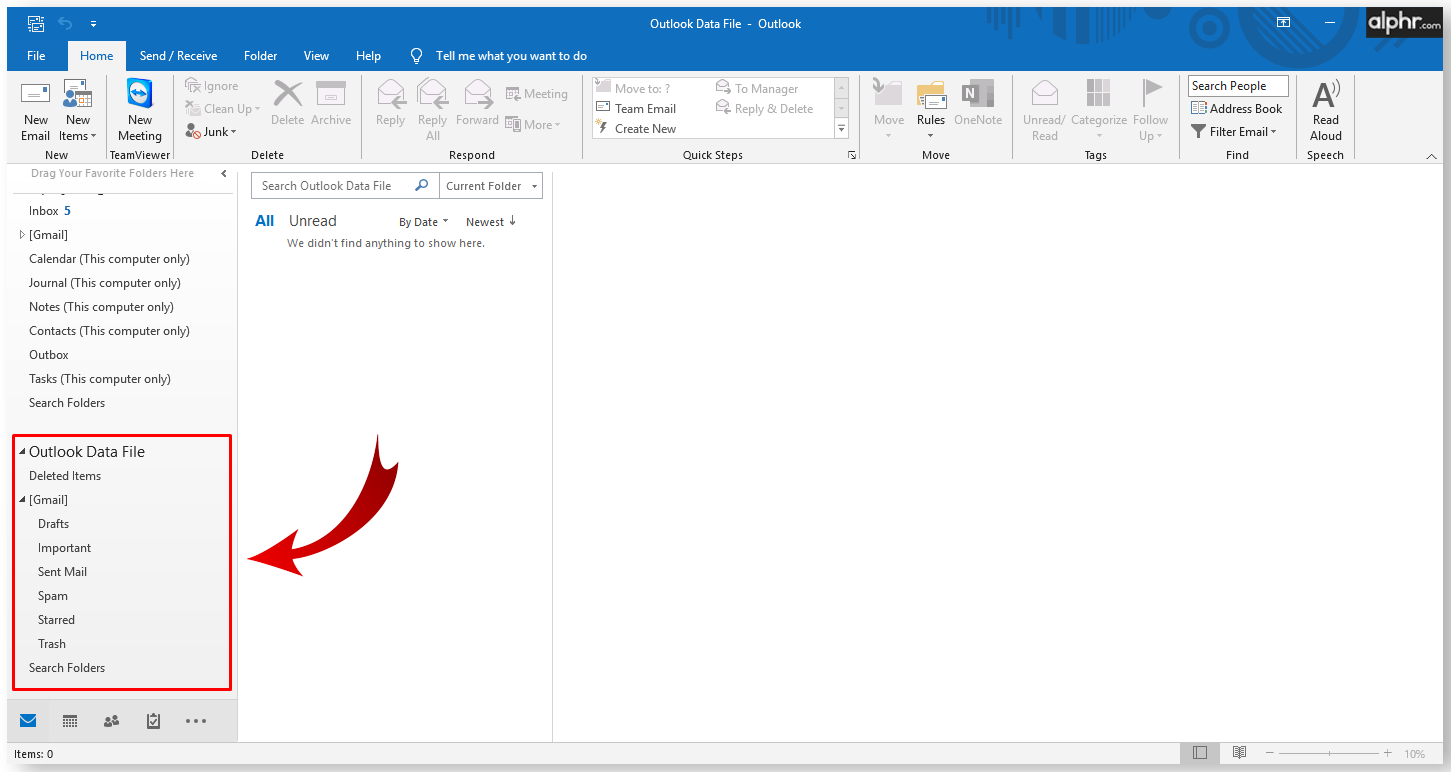Open the Junk options menu
Image resolution: width=1451 pixels, height=772 pixels.
[211, 132]
